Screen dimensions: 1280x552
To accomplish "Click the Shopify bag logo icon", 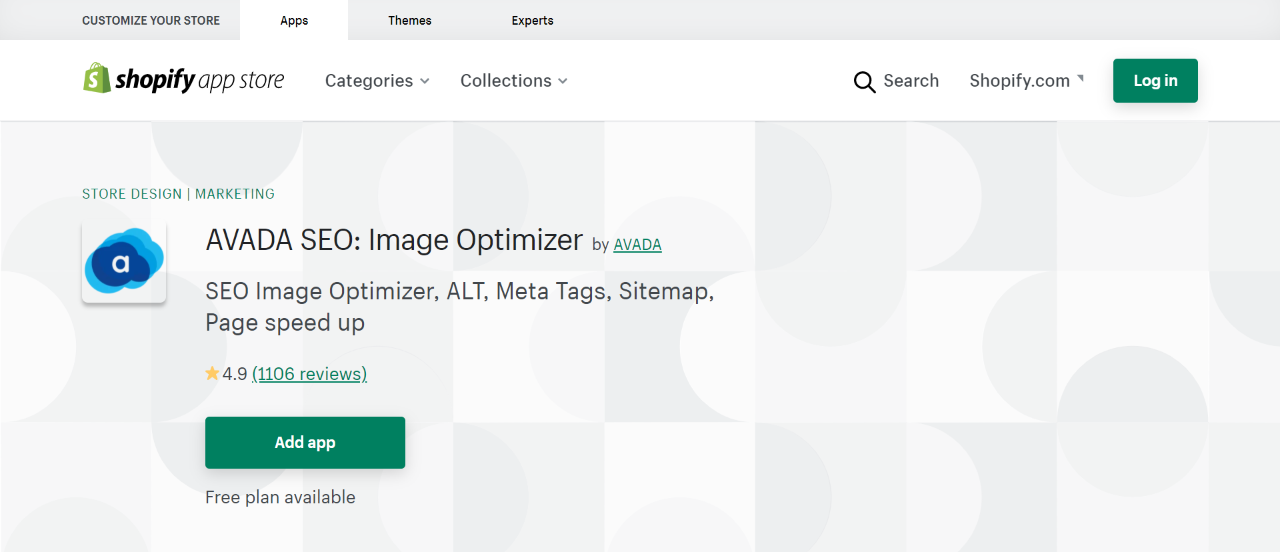I will (x=96, y=79).
